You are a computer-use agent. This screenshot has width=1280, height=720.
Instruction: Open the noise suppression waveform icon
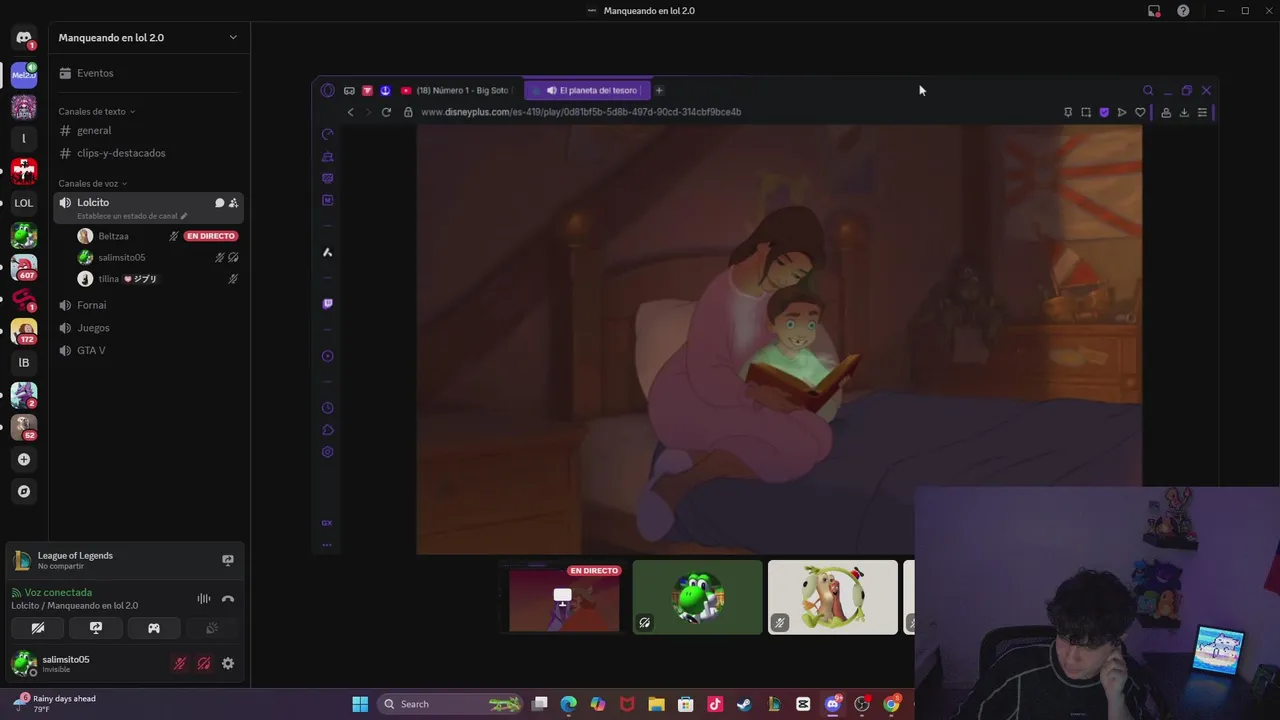(x=204, y=599)
